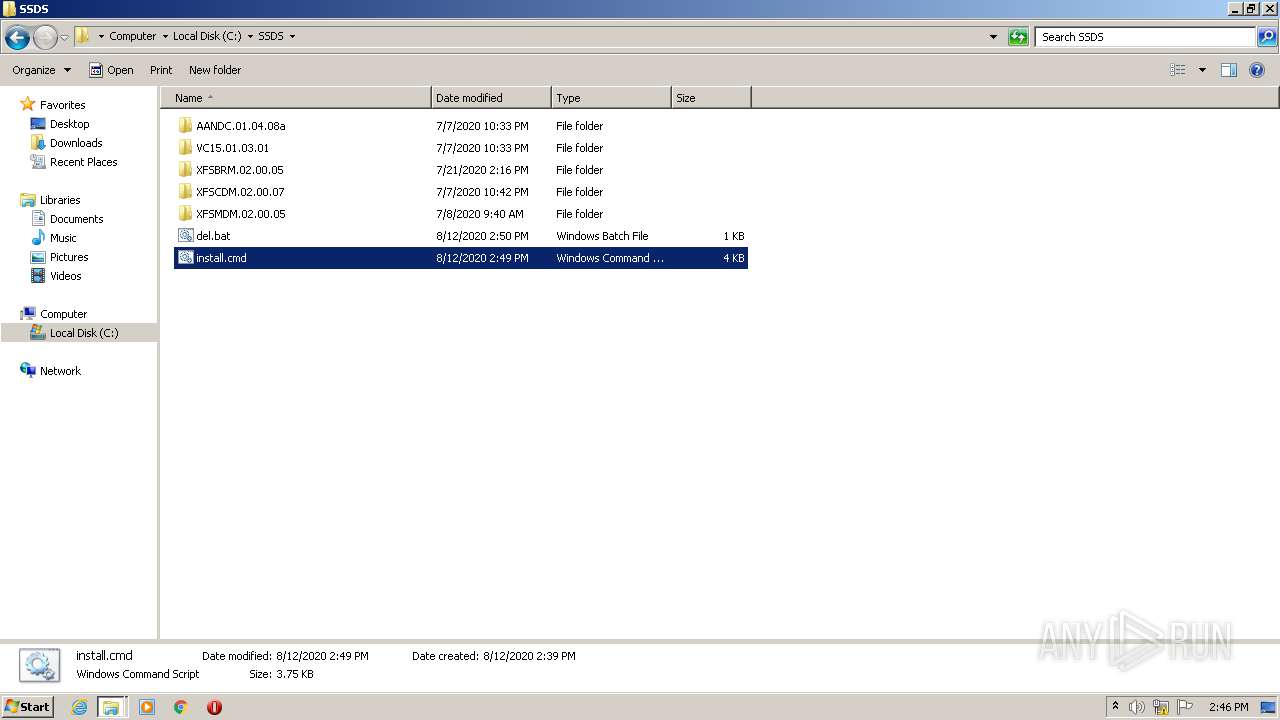
Task: Toggle the preview pane icon
Action: coord(1229,70)
